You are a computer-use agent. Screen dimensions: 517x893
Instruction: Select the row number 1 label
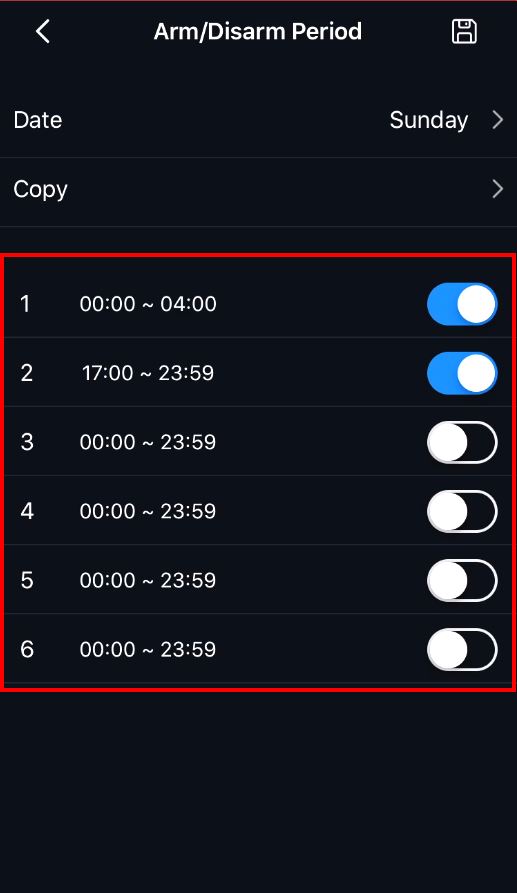25,304
